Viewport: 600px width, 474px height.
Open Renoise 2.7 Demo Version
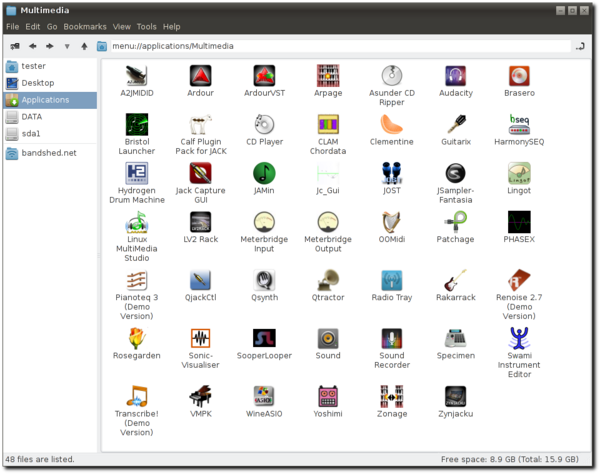tap(519, 280)
